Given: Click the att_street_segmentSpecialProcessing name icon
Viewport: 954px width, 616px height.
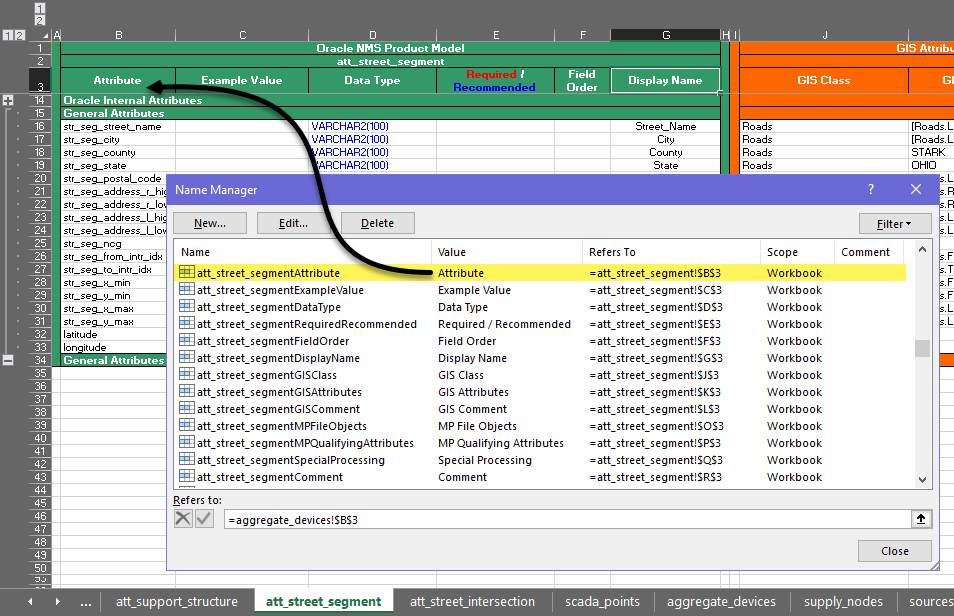Looking at the screenshot, I should [187, 460].
